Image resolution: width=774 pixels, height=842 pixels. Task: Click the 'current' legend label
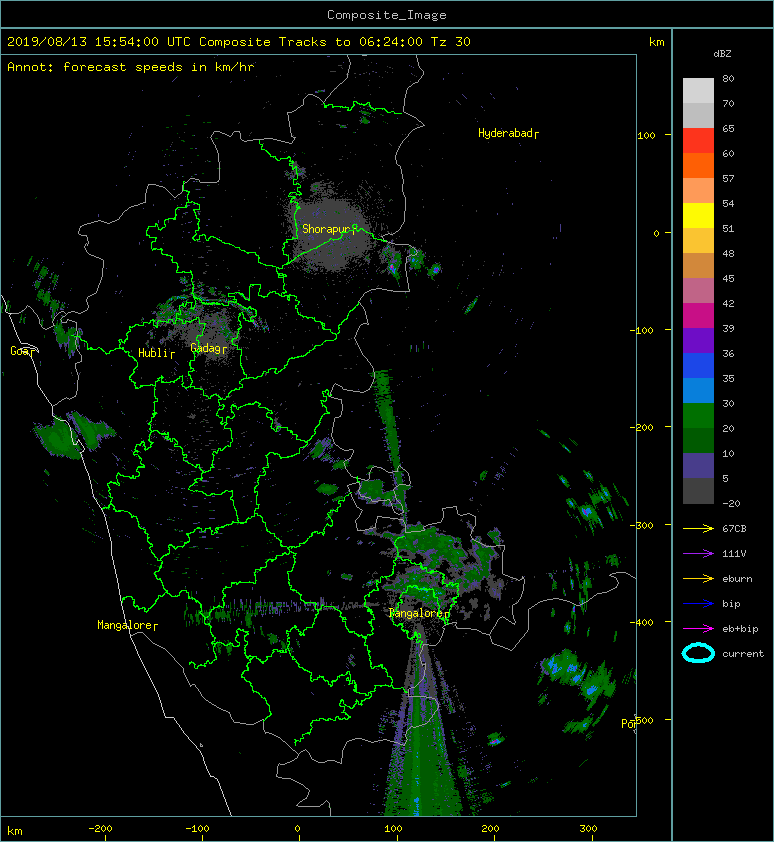pos(743,654)
